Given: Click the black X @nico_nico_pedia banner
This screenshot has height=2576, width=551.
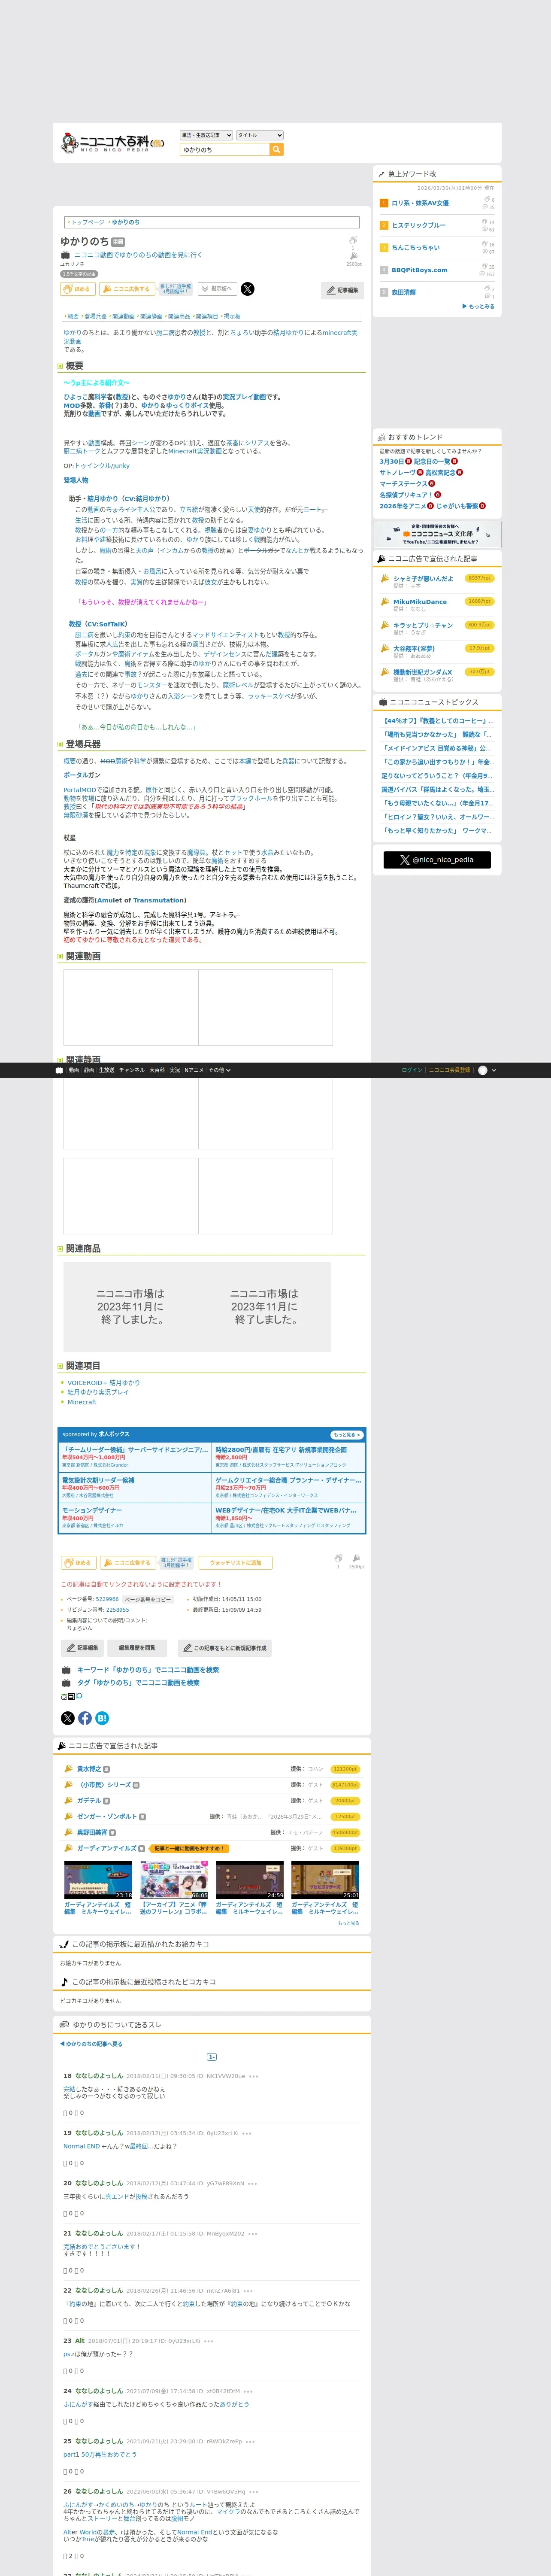Looking at the screenshot, I should coord(436,859).
